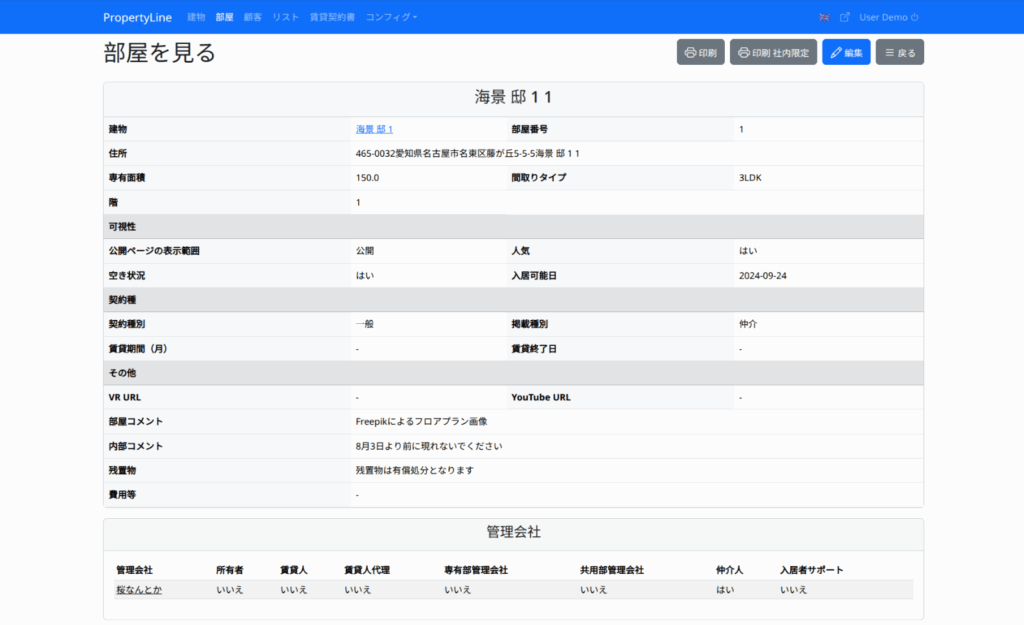The height and width of the screenshot is (625, 1024).
Task: Click the 海景 邸 1 1 card header
Action: tap(513, 98)
